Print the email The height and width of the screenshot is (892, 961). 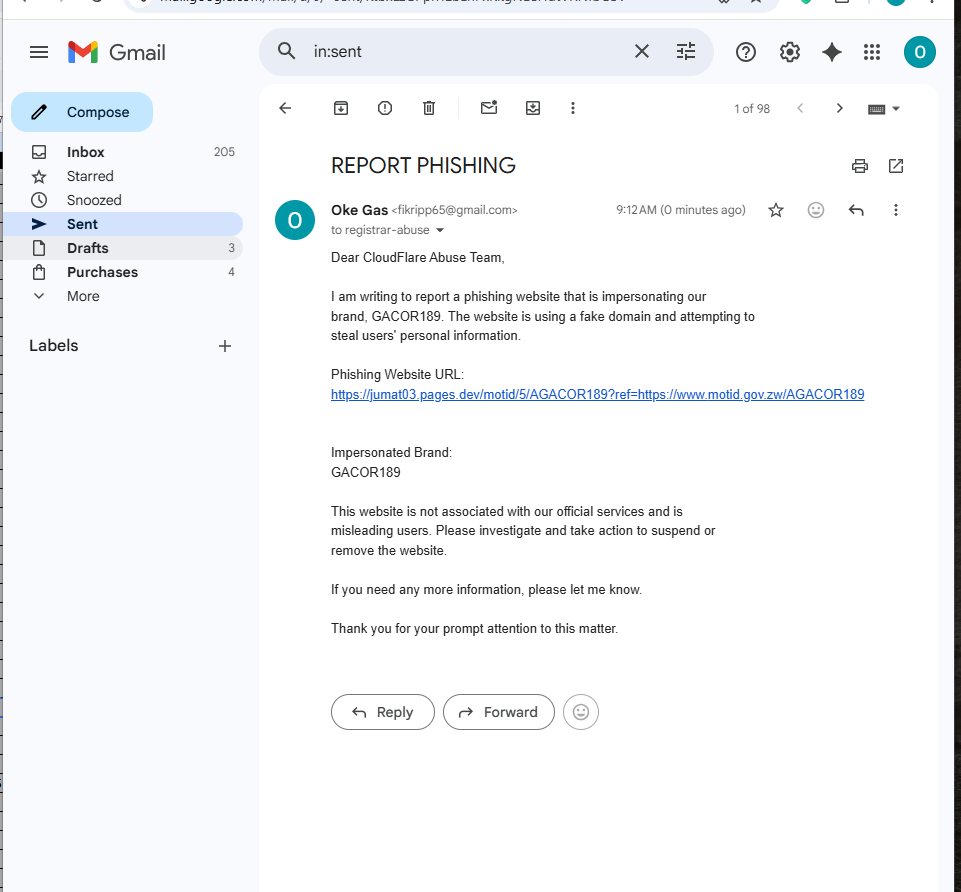coord(860,166)
